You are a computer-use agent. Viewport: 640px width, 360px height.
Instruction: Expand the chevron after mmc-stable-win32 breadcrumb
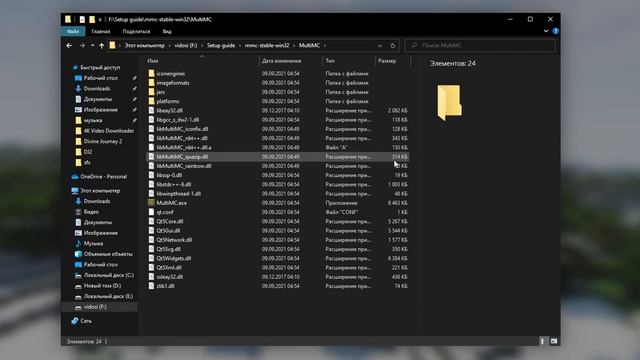click(294, 45)
